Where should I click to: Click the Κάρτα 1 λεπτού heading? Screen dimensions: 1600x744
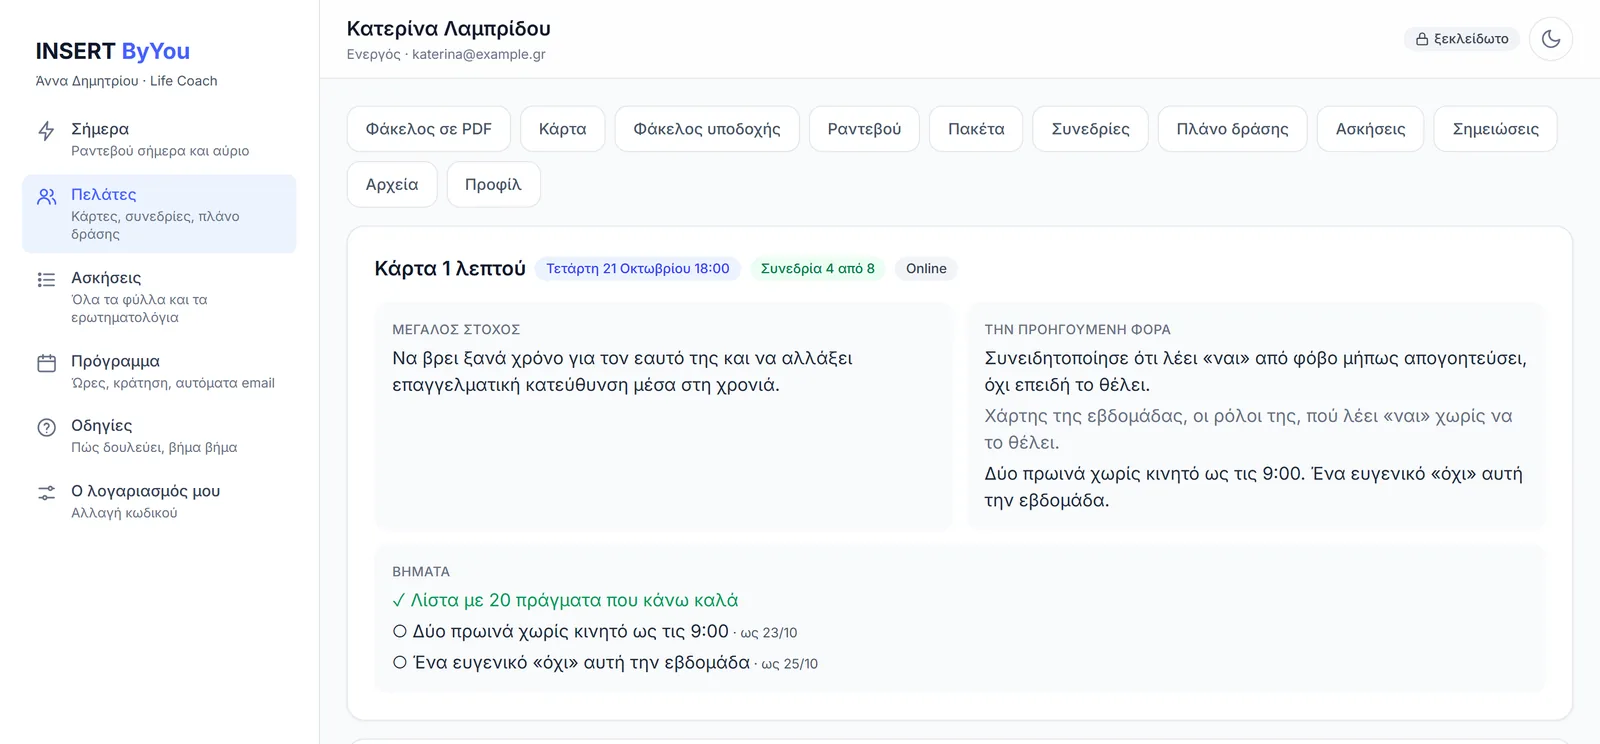pos(450,268)
